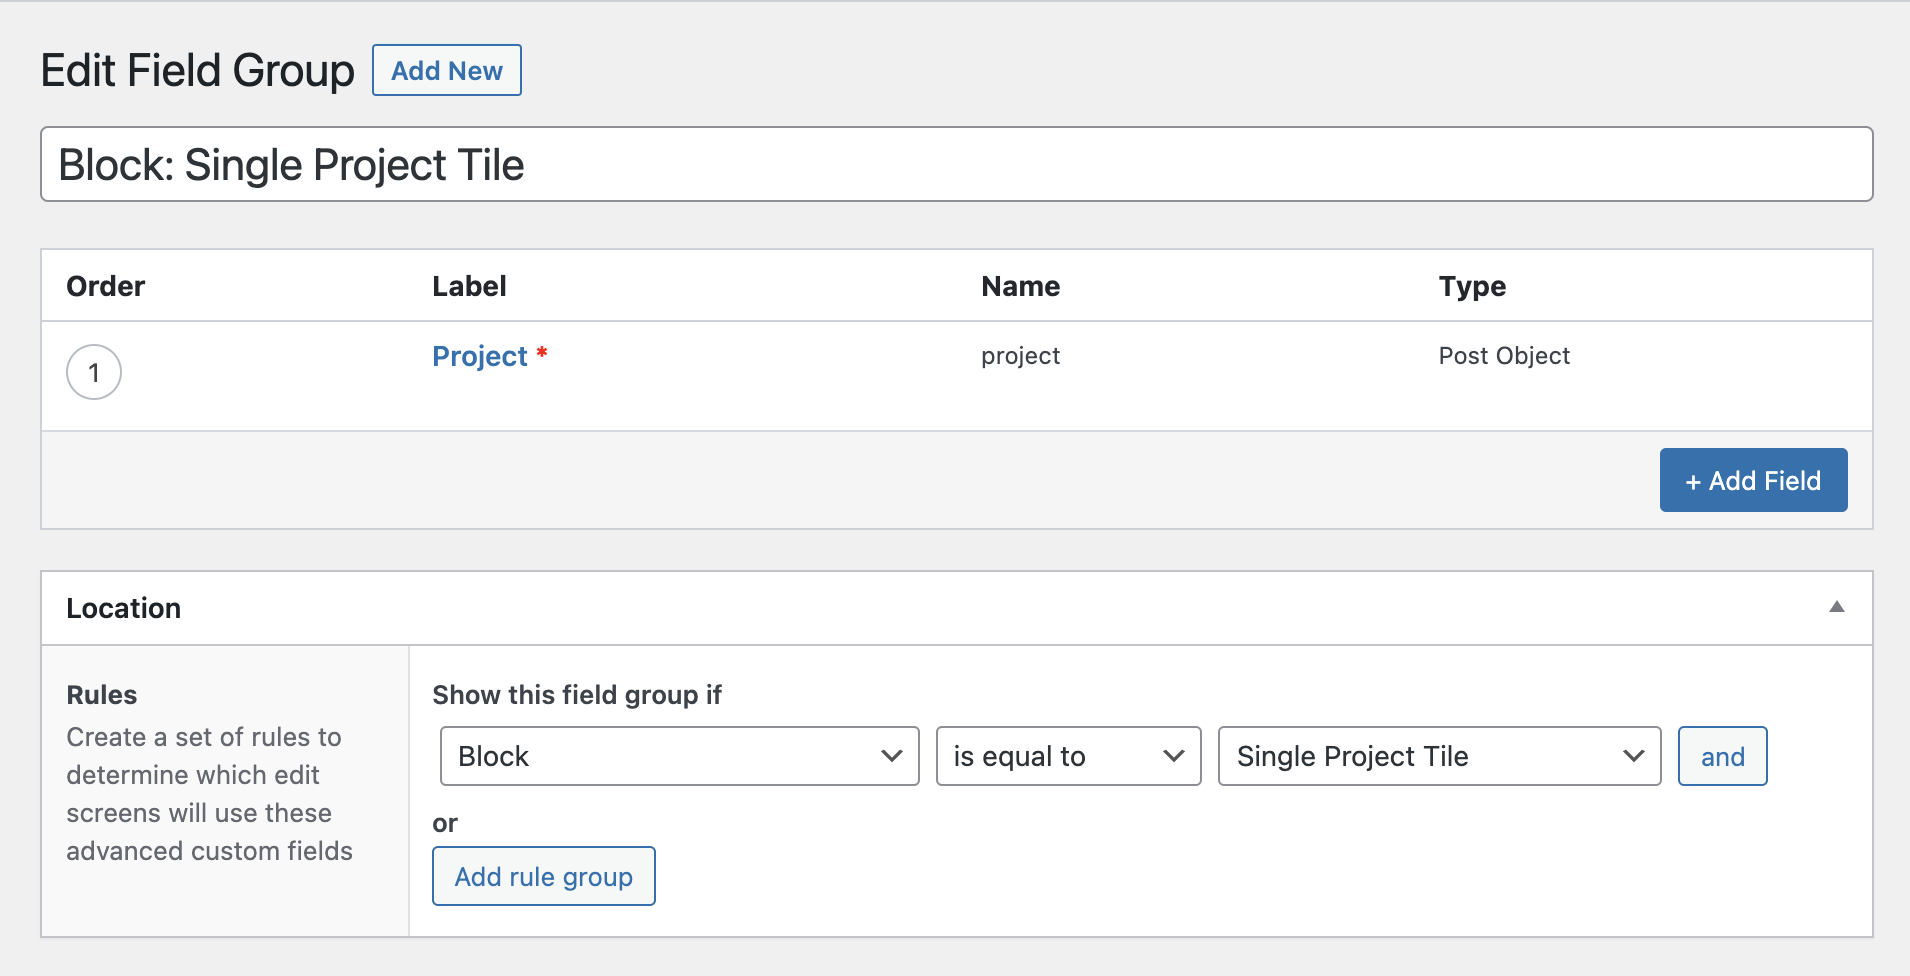
Task: Click the chevron on the operator selector
Action: pos(1172,756)
